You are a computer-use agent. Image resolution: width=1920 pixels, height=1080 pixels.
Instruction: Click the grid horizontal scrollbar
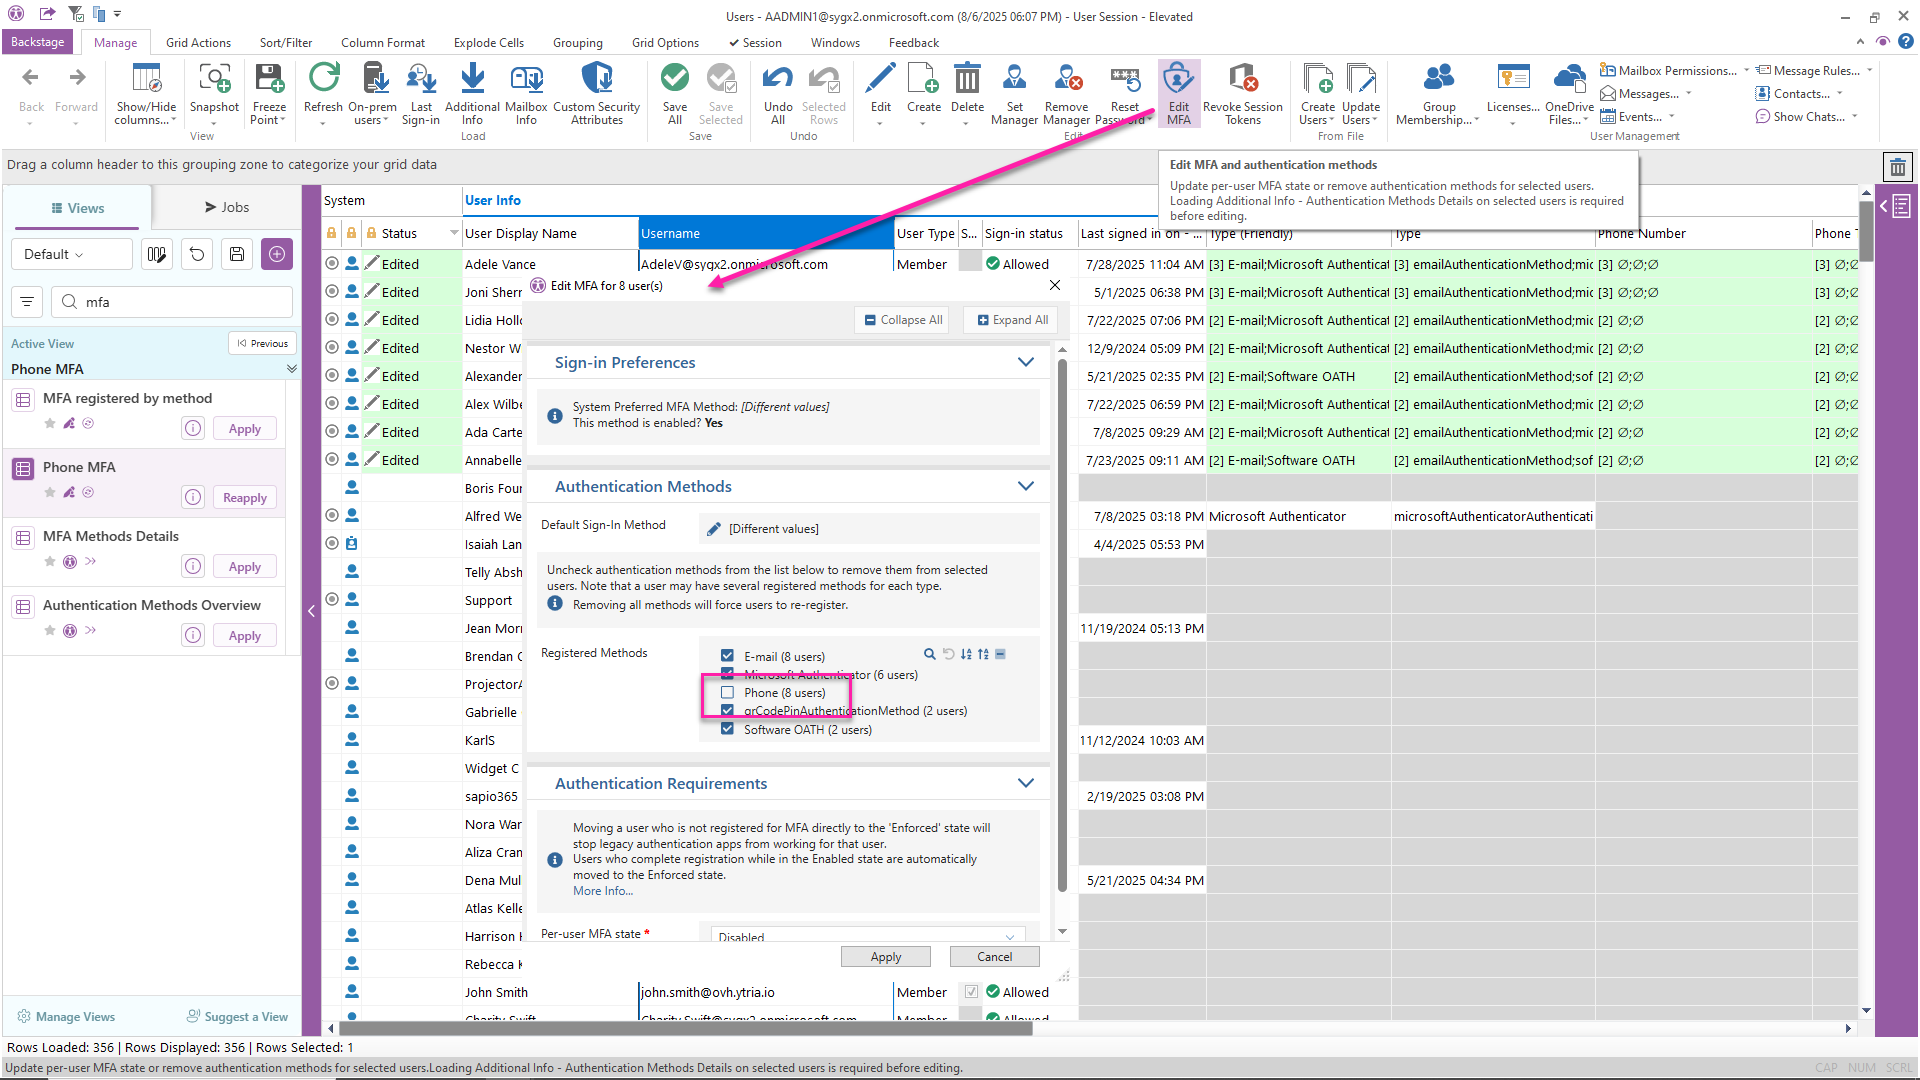click(x=685, y=1028)
